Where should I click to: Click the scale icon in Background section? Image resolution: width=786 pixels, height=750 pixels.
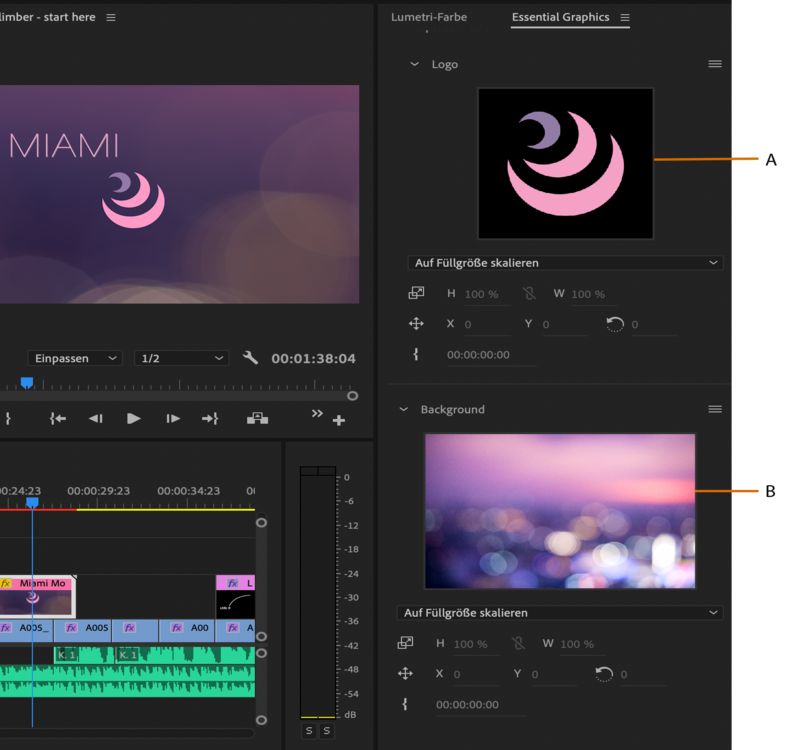(x=405, y=643)
